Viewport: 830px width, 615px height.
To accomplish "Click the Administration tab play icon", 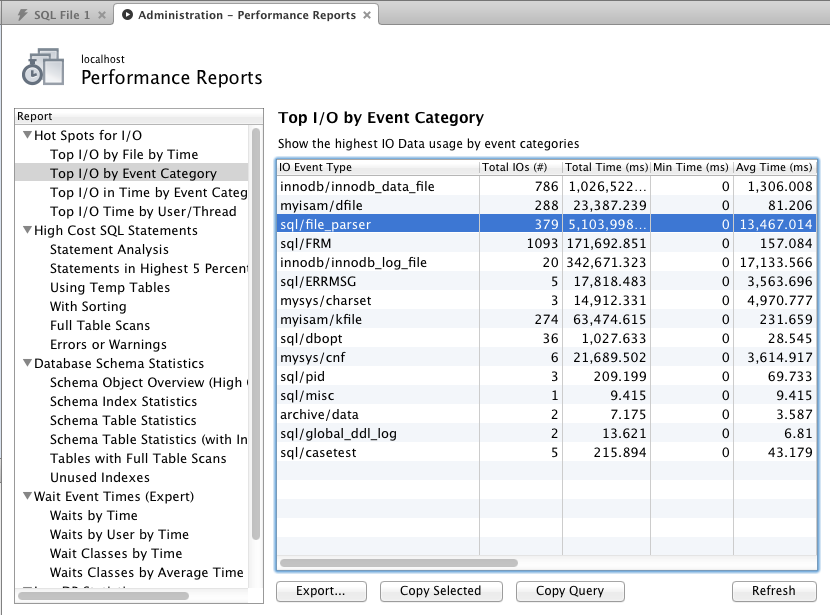I will click(x=126, y=15).
